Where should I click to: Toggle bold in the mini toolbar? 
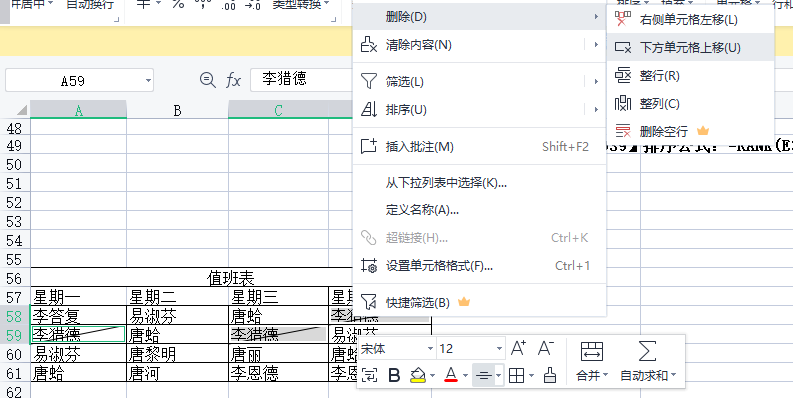click(394, 375)
